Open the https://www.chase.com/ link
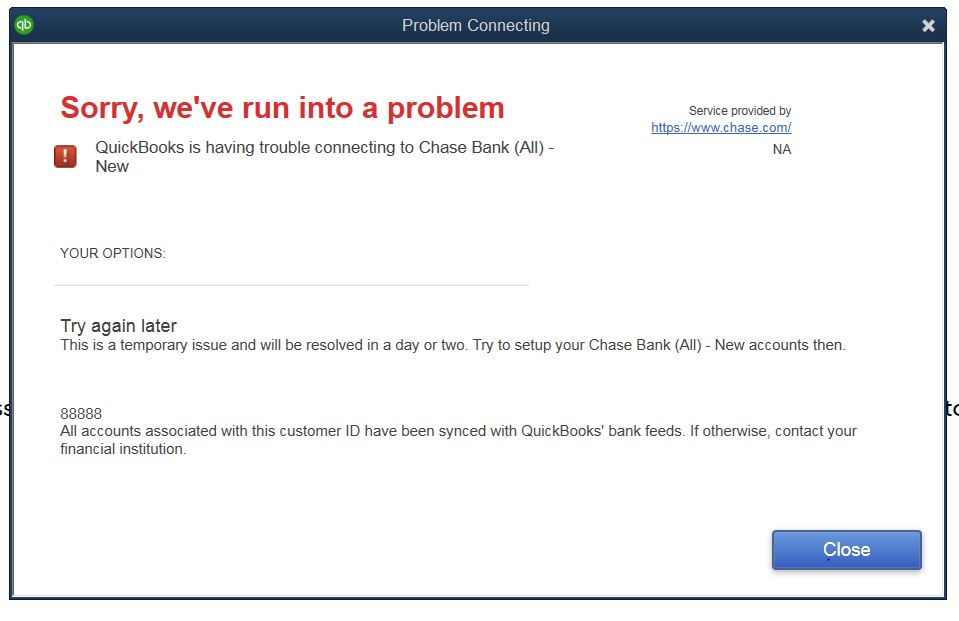This screenshot has height=621, width=959. 719,127
